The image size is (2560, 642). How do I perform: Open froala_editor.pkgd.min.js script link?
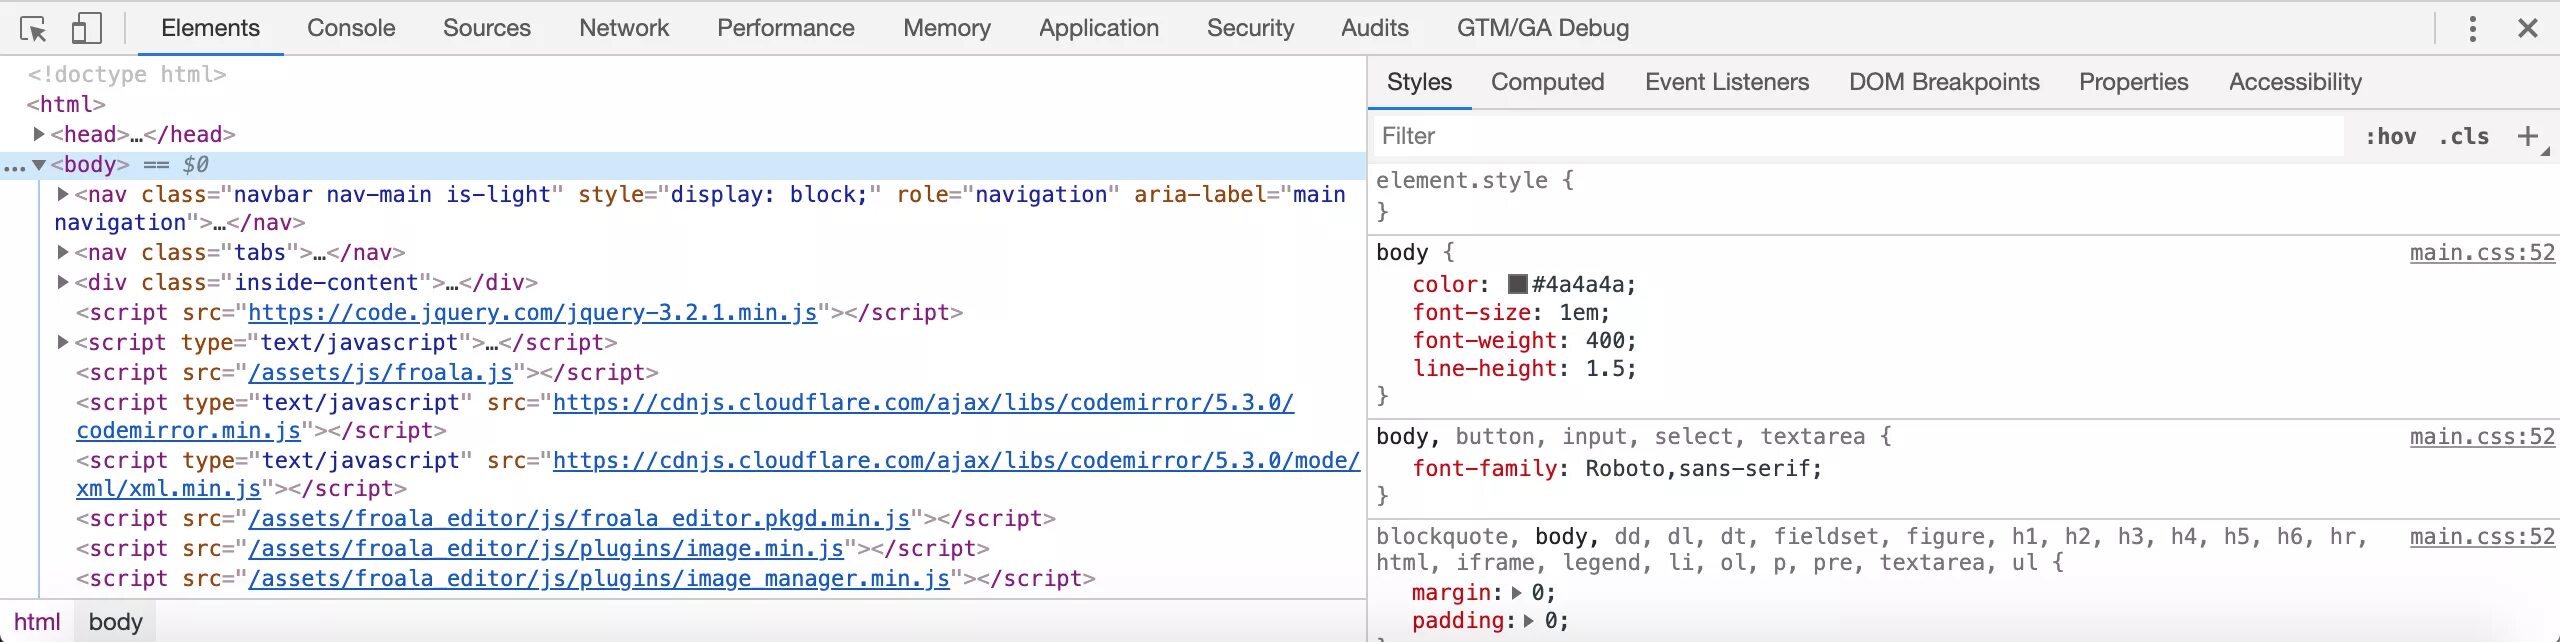coord(579,518)
